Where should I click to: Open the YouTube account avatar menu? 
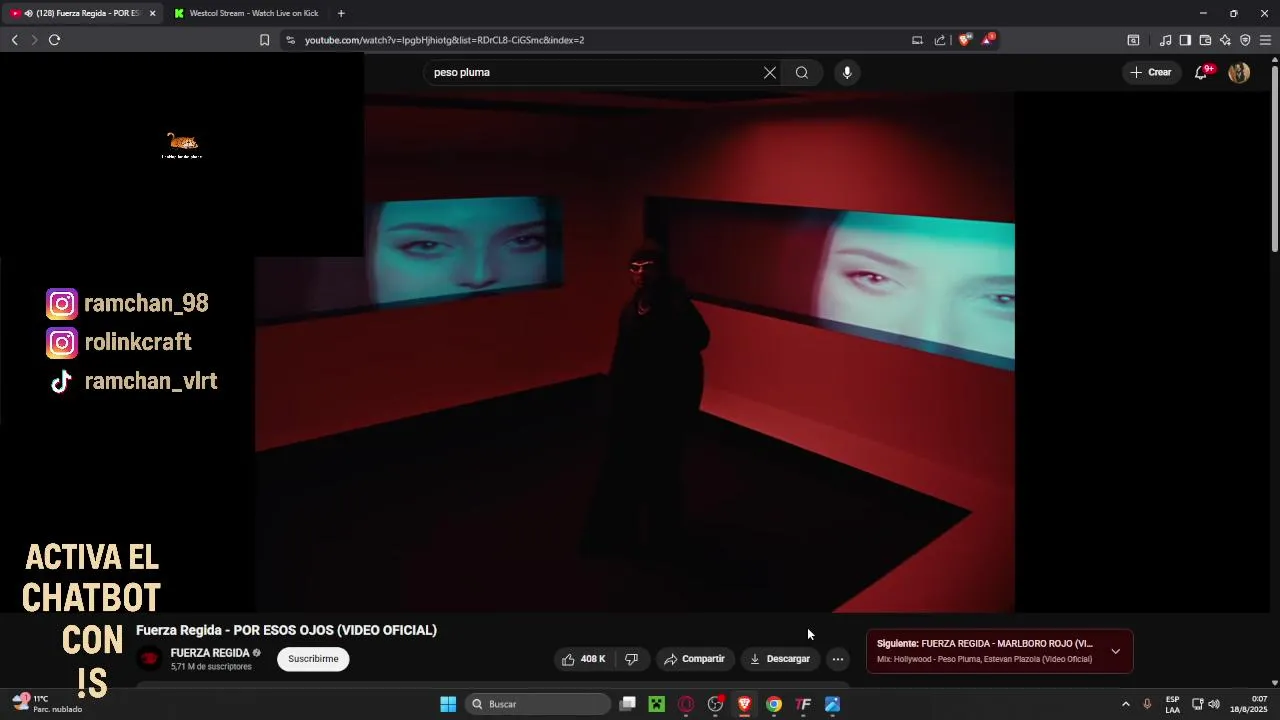click(1239, 72)
